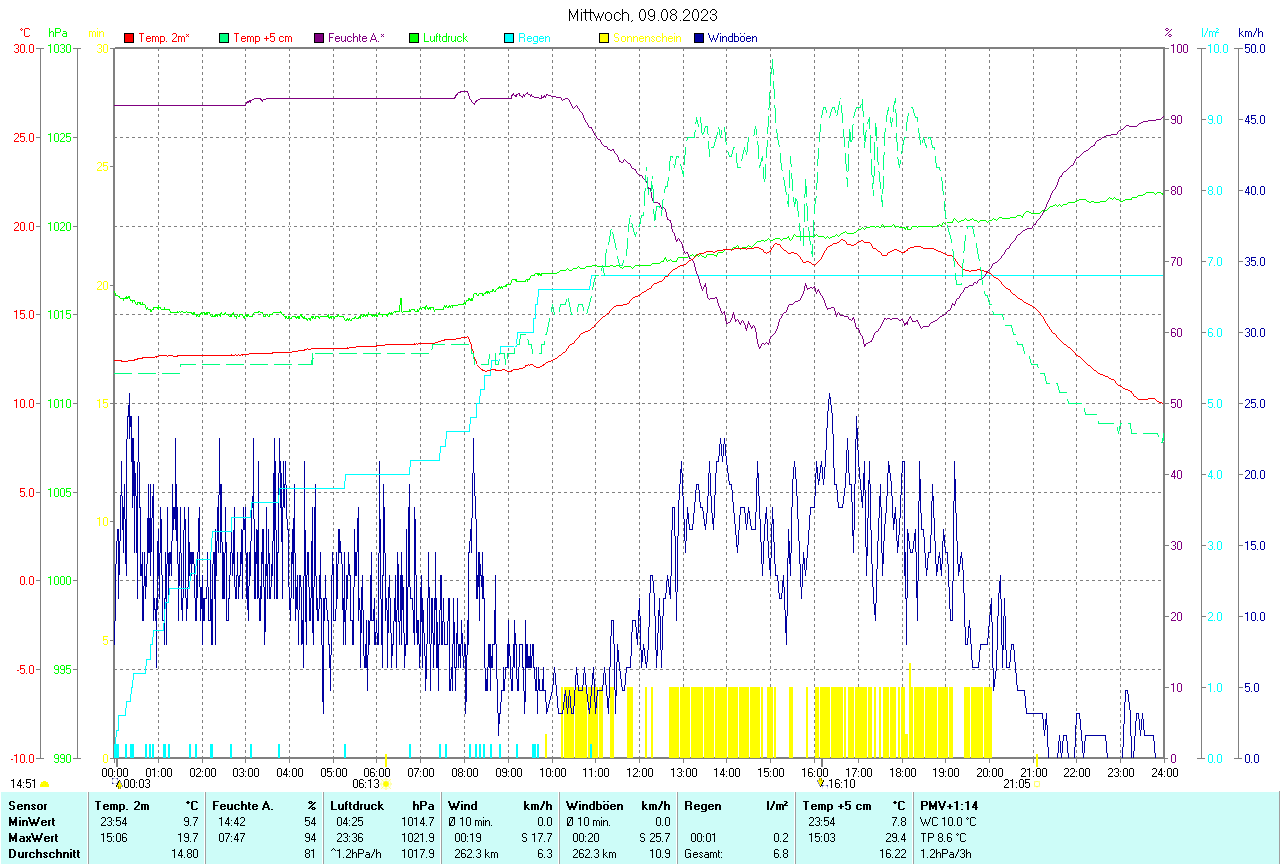1280x864 pixels.
Task: Click the bright green Luftdruck legend swatch
Action: click(x=414, y=38)
